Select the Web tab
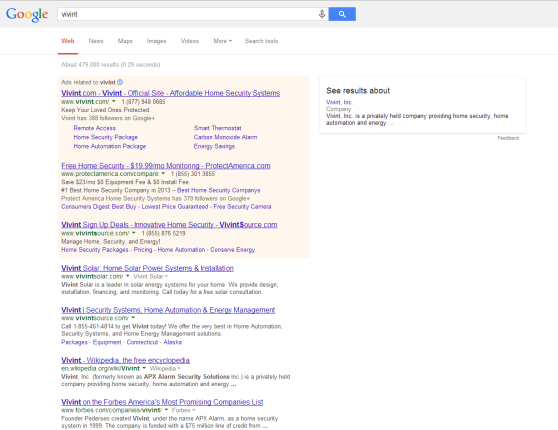The height and width of the screenshot is (430, 558). tap(68, 41)
